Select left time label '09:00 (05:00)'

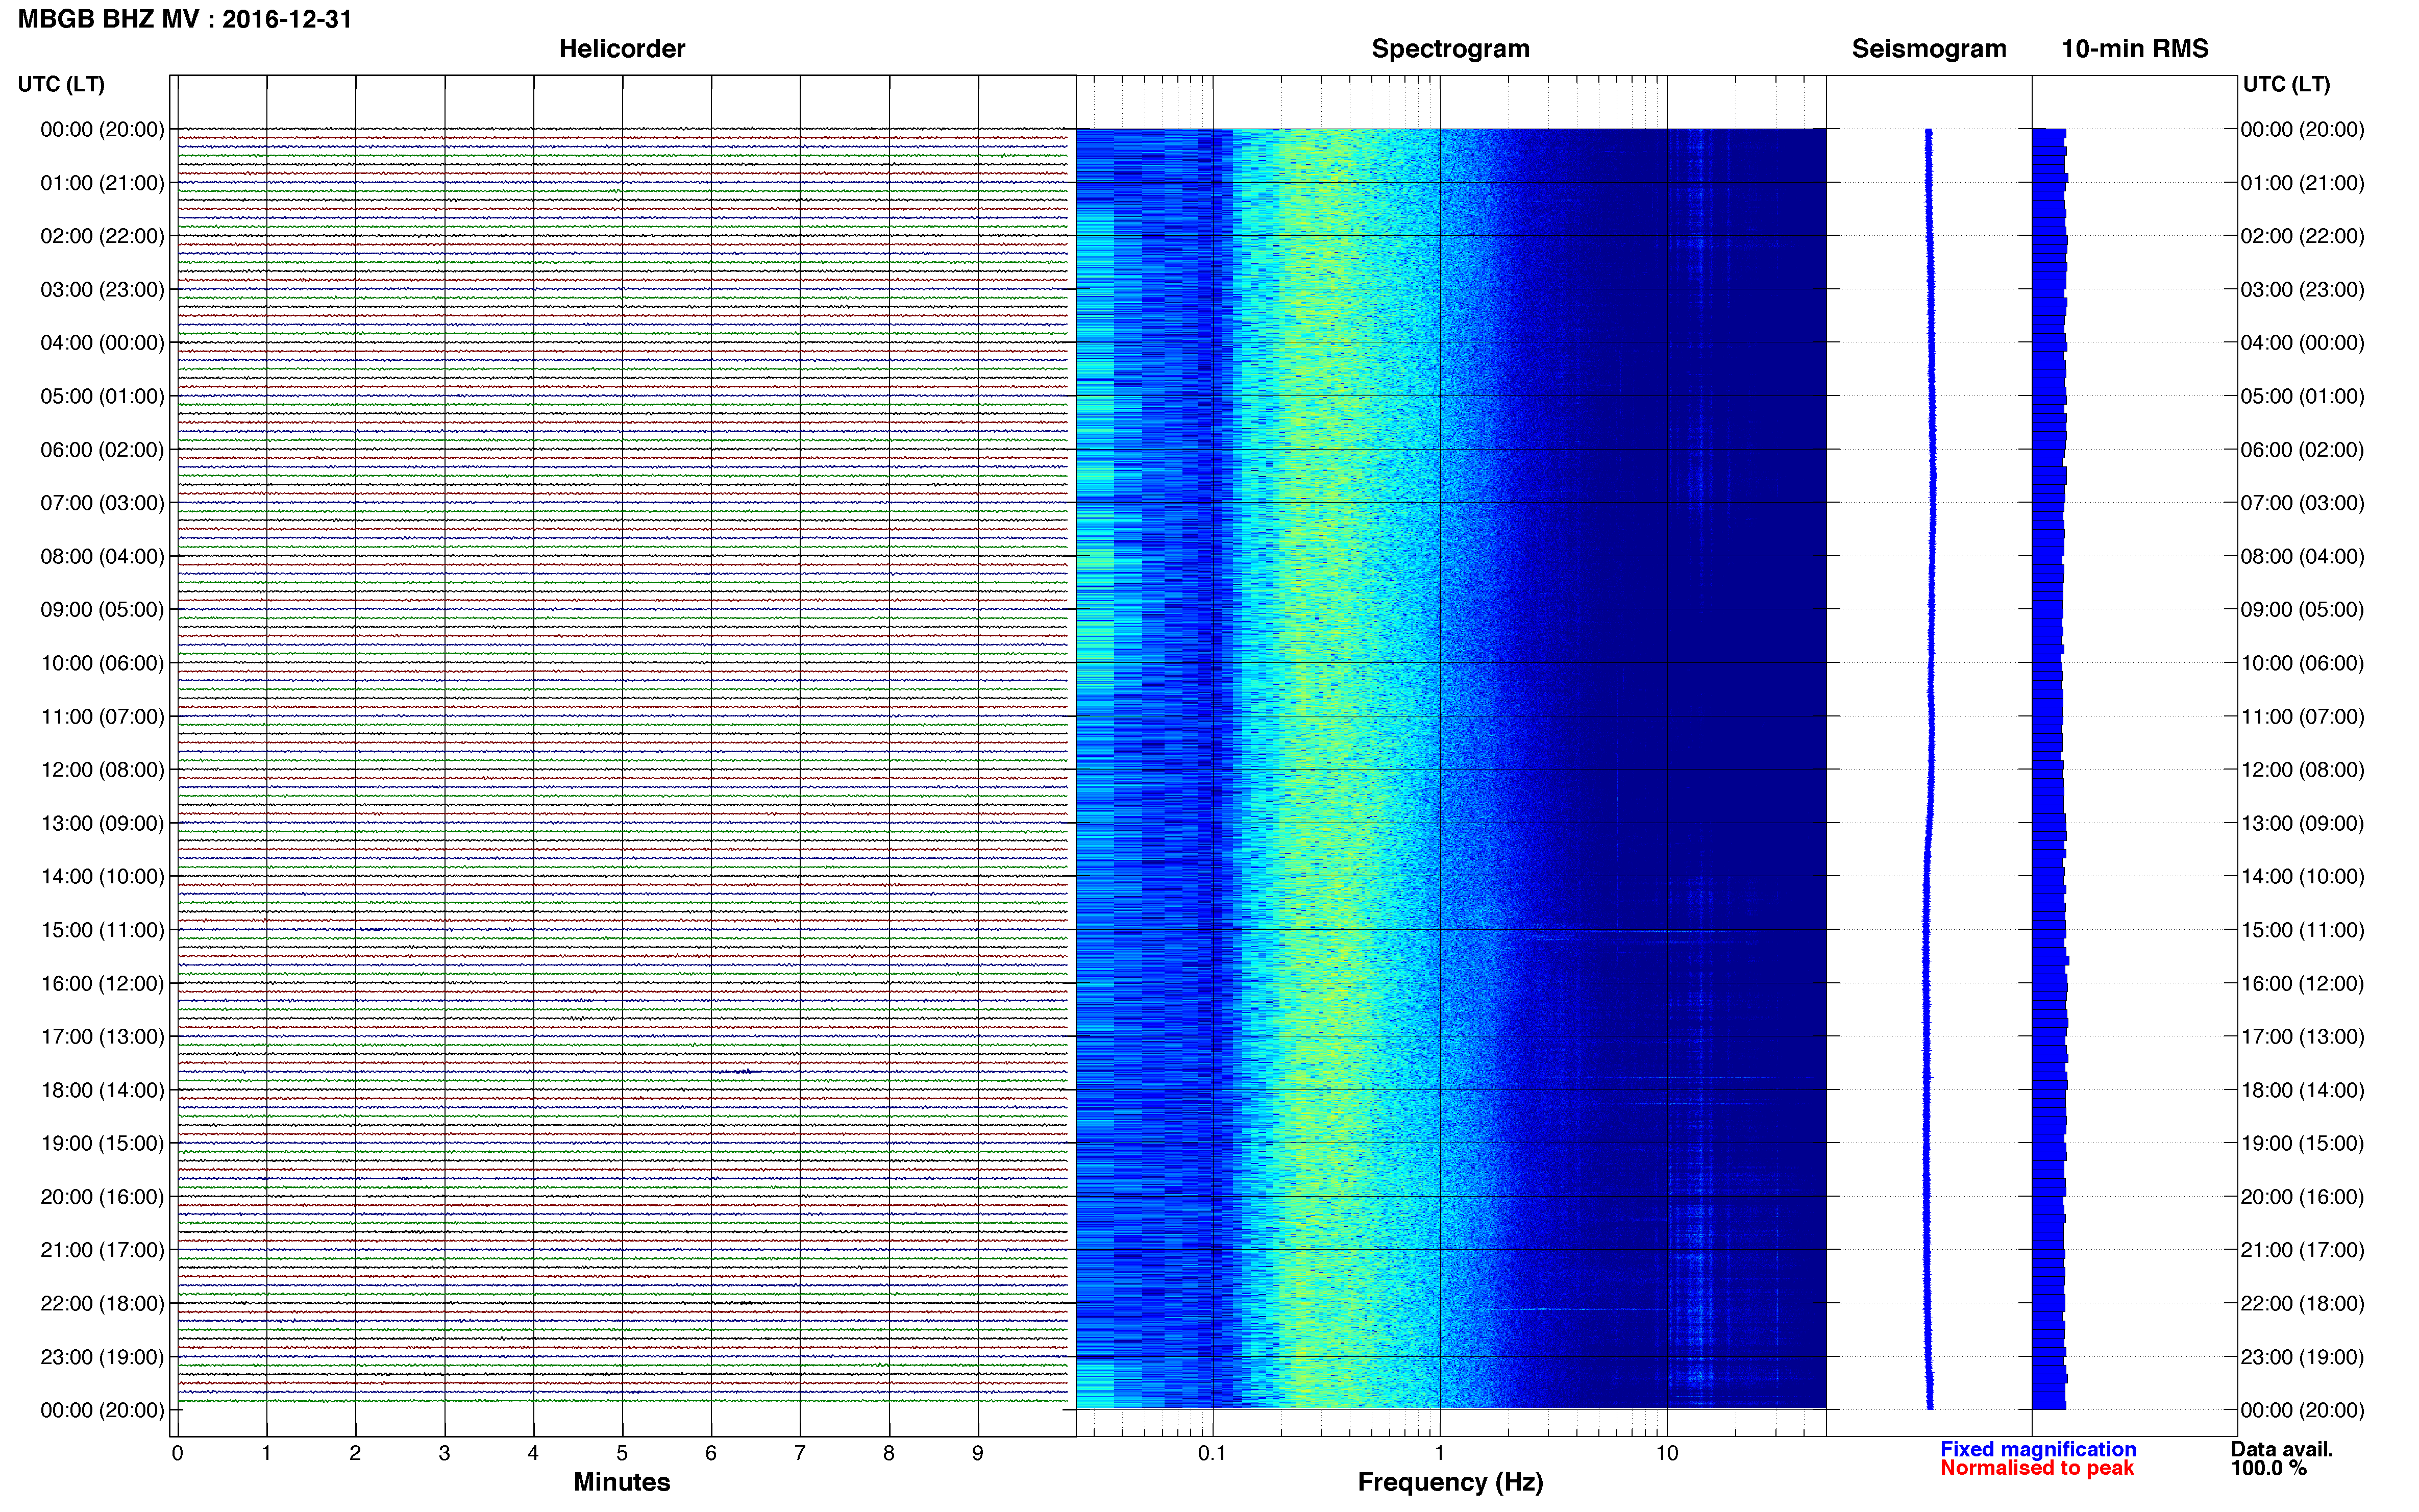click(102, 610)
